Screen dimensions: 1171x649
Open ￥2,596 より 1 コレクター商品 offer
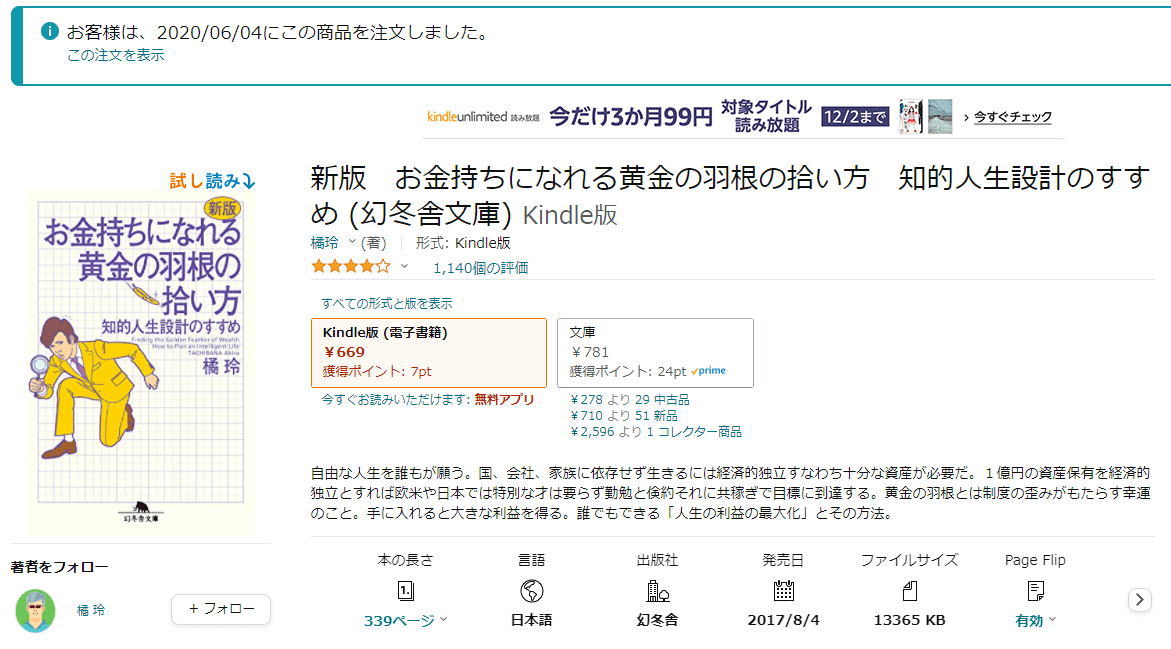pyautogui.click(x=656, y=432)
